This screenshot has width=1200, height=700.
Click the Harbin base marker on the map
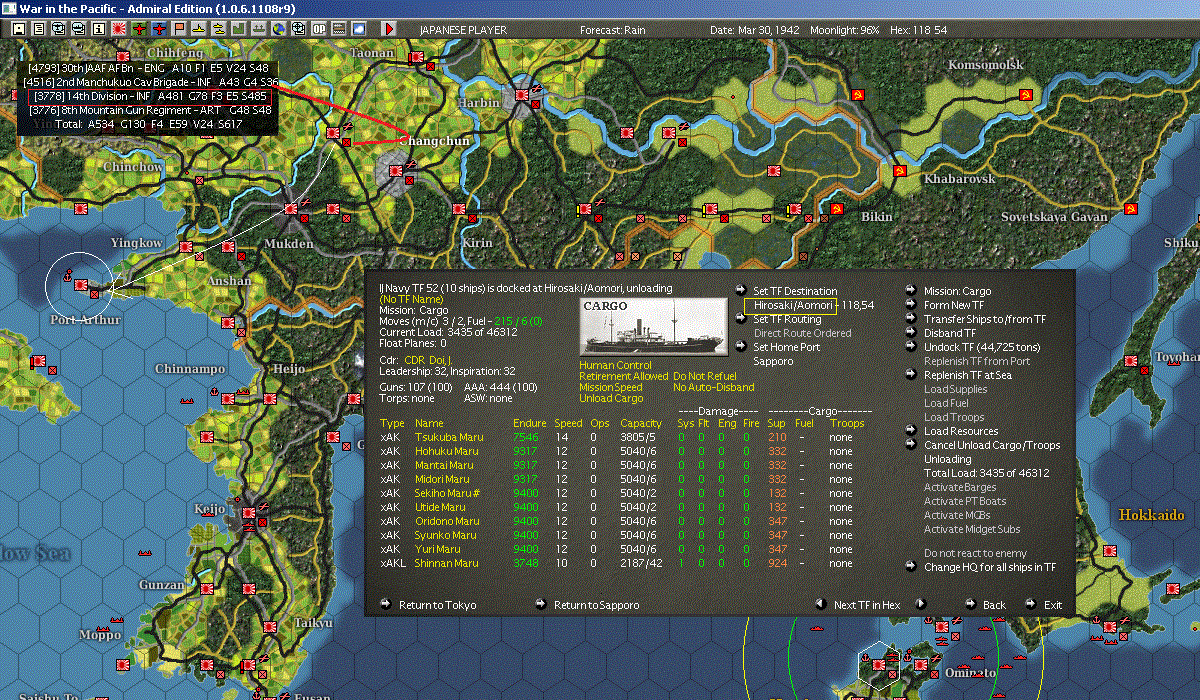click(x=521, y=95)
